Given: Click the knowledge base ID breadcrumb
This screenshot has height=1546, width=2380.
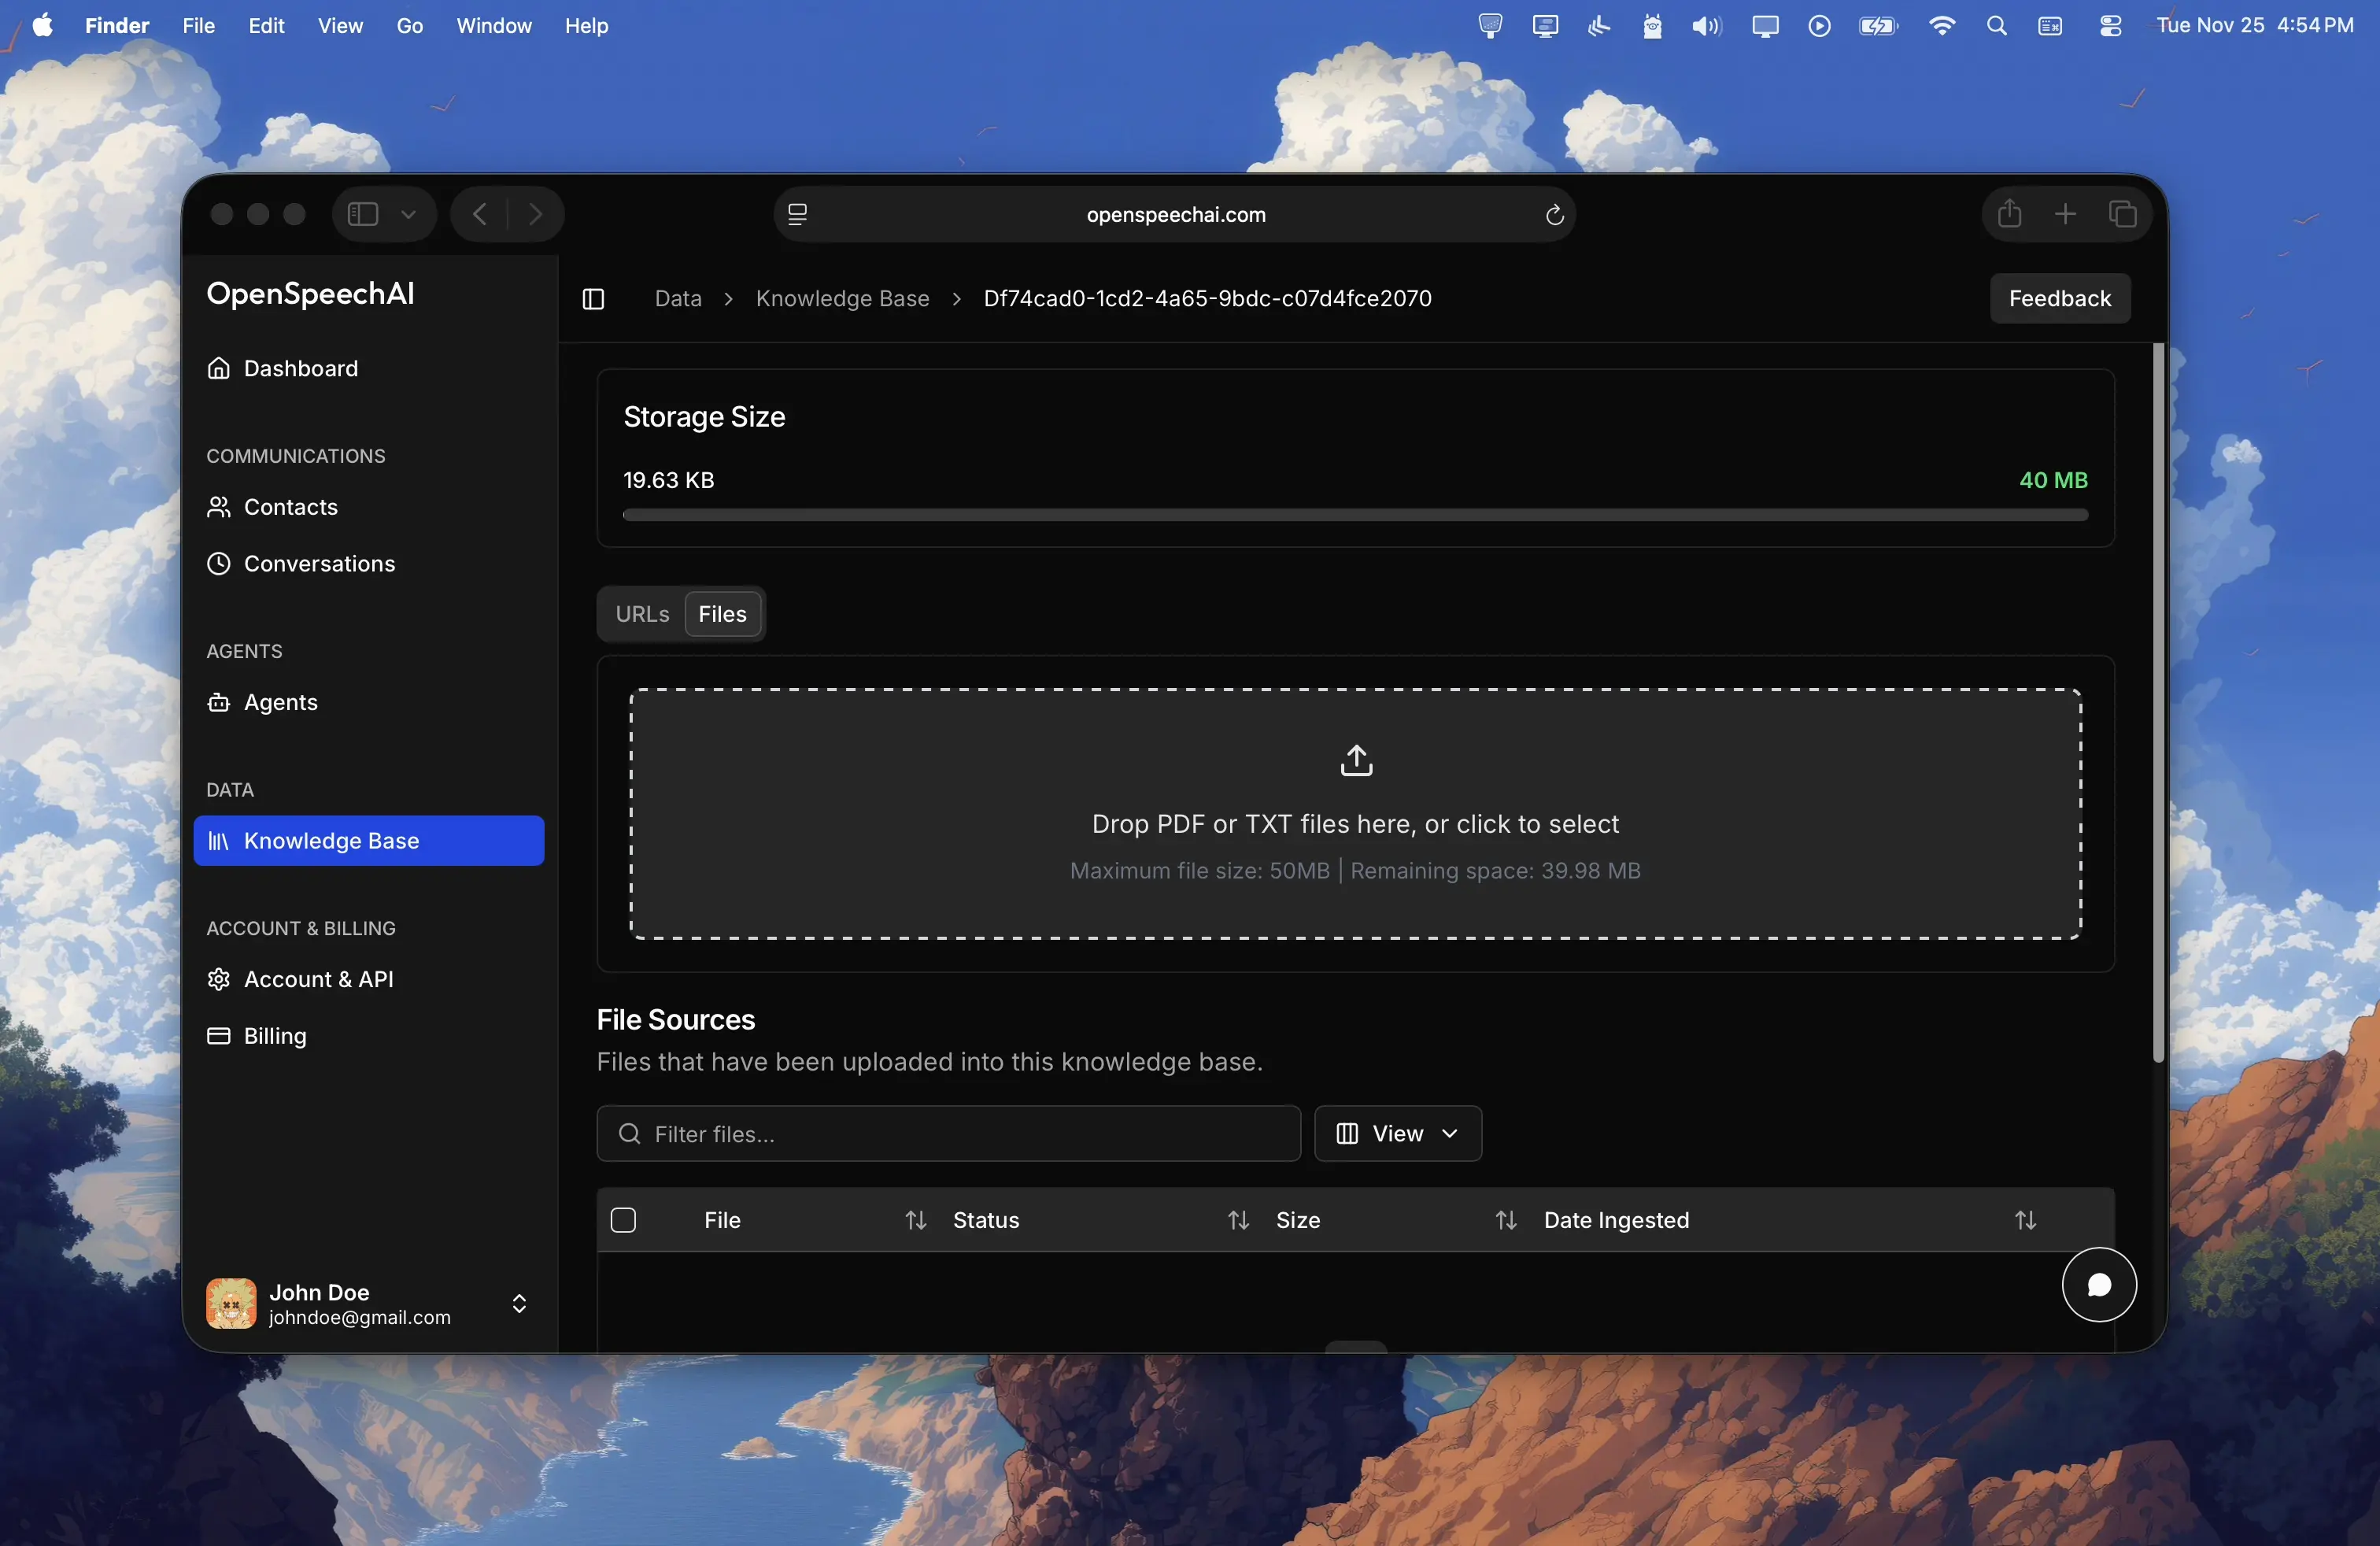Looking at the screenshot, I should tap(1207, 298).
